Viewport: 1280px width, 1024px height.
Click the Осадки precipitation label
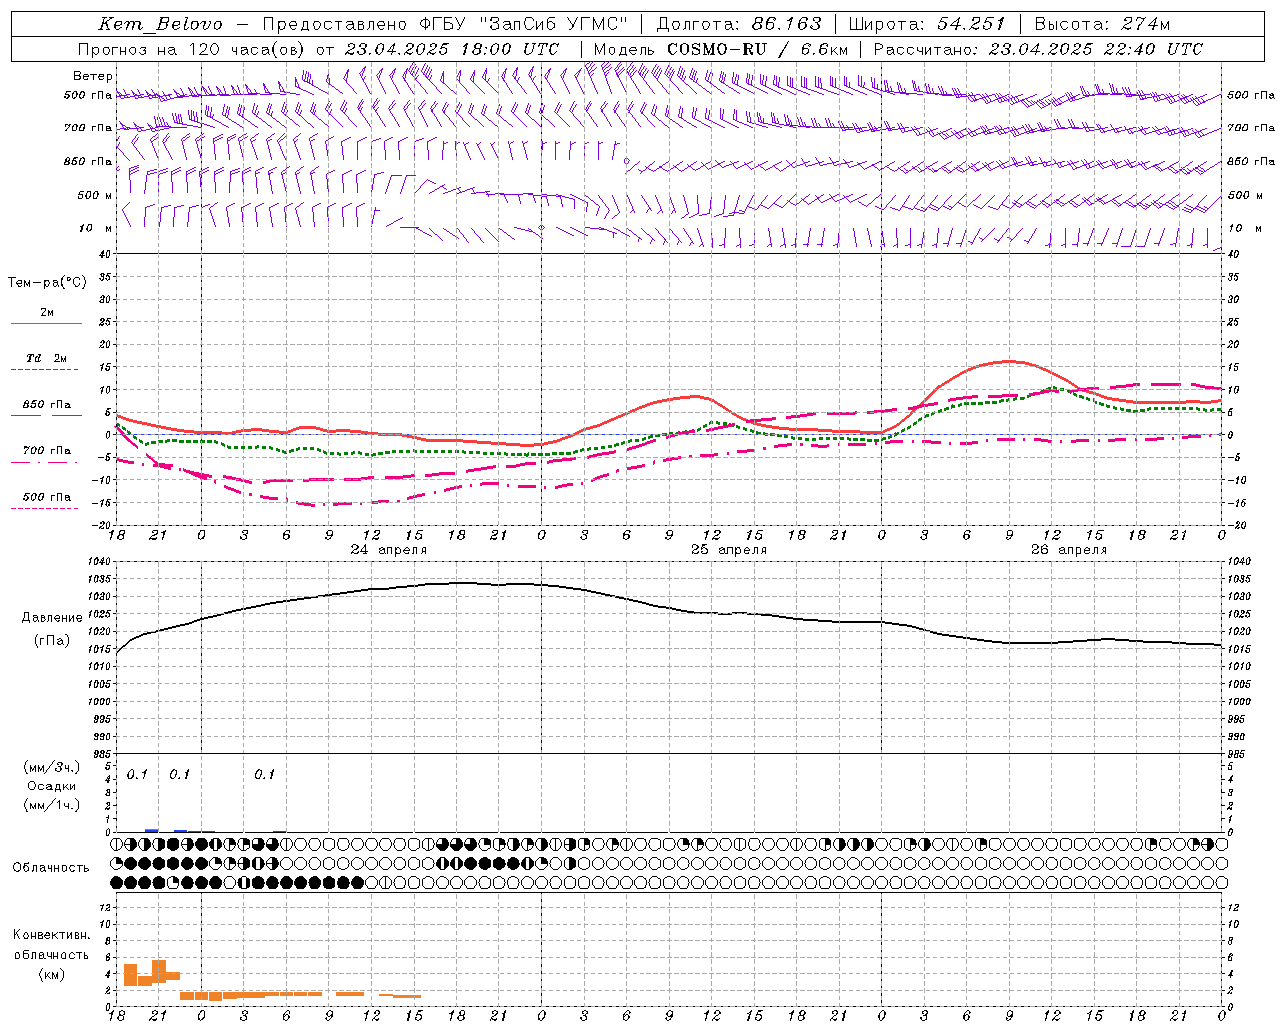(x=52, y=786)
